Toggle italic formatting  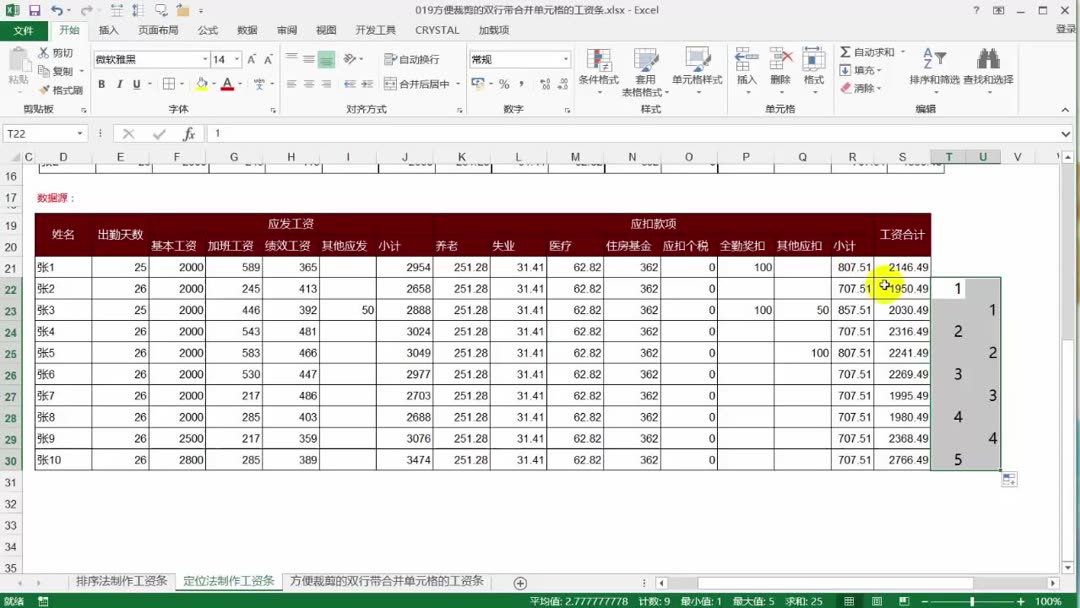coord(119,84)
